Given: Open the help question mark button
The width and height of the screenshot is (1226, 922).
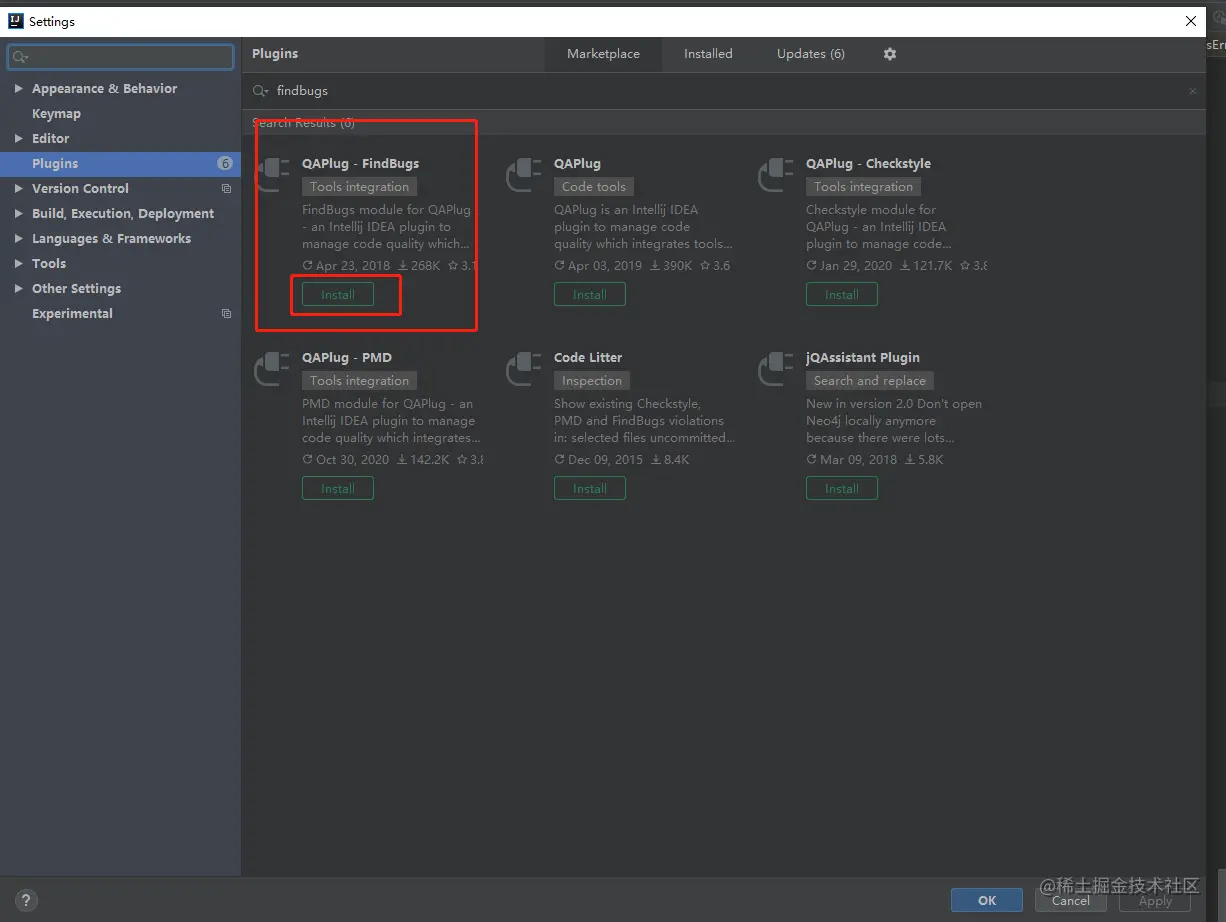Looking at the screenshot, I should 27,900.
